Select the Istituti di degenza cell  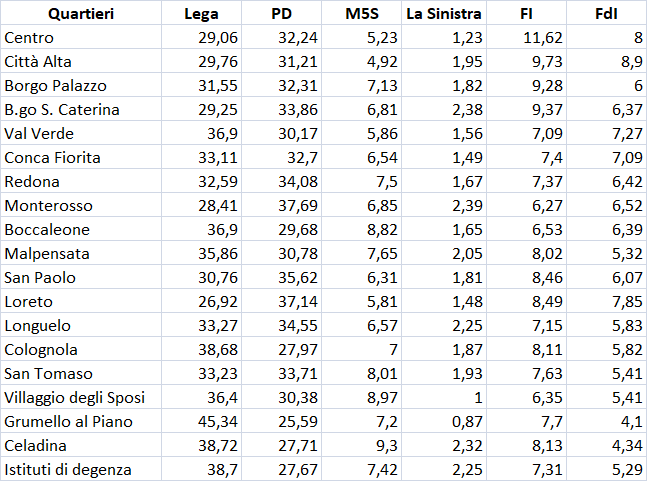coord(68,470)
